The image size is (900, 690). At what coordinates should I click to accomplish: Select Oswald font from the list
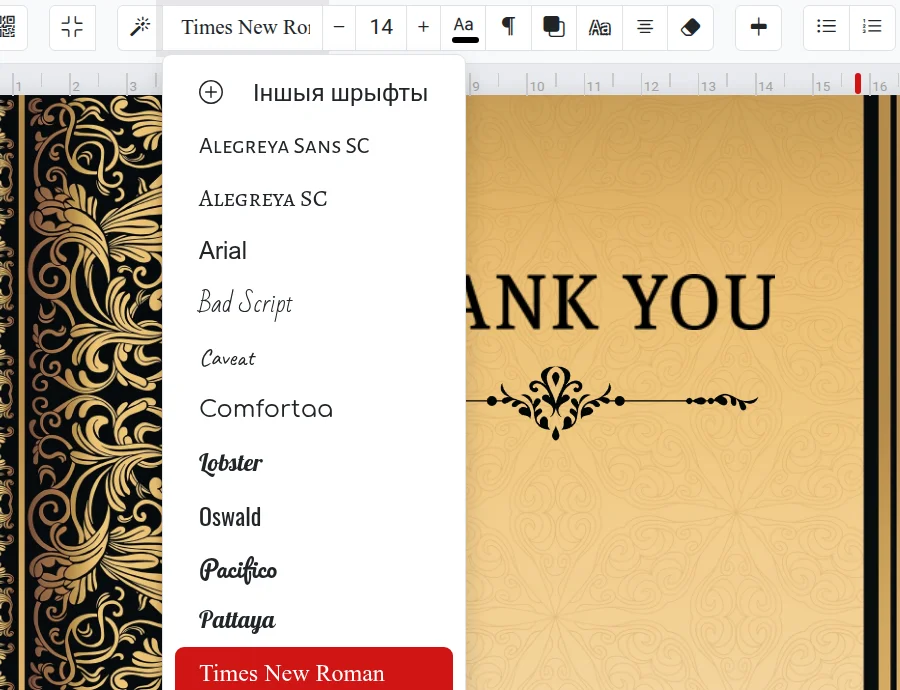tap(313, 517)
